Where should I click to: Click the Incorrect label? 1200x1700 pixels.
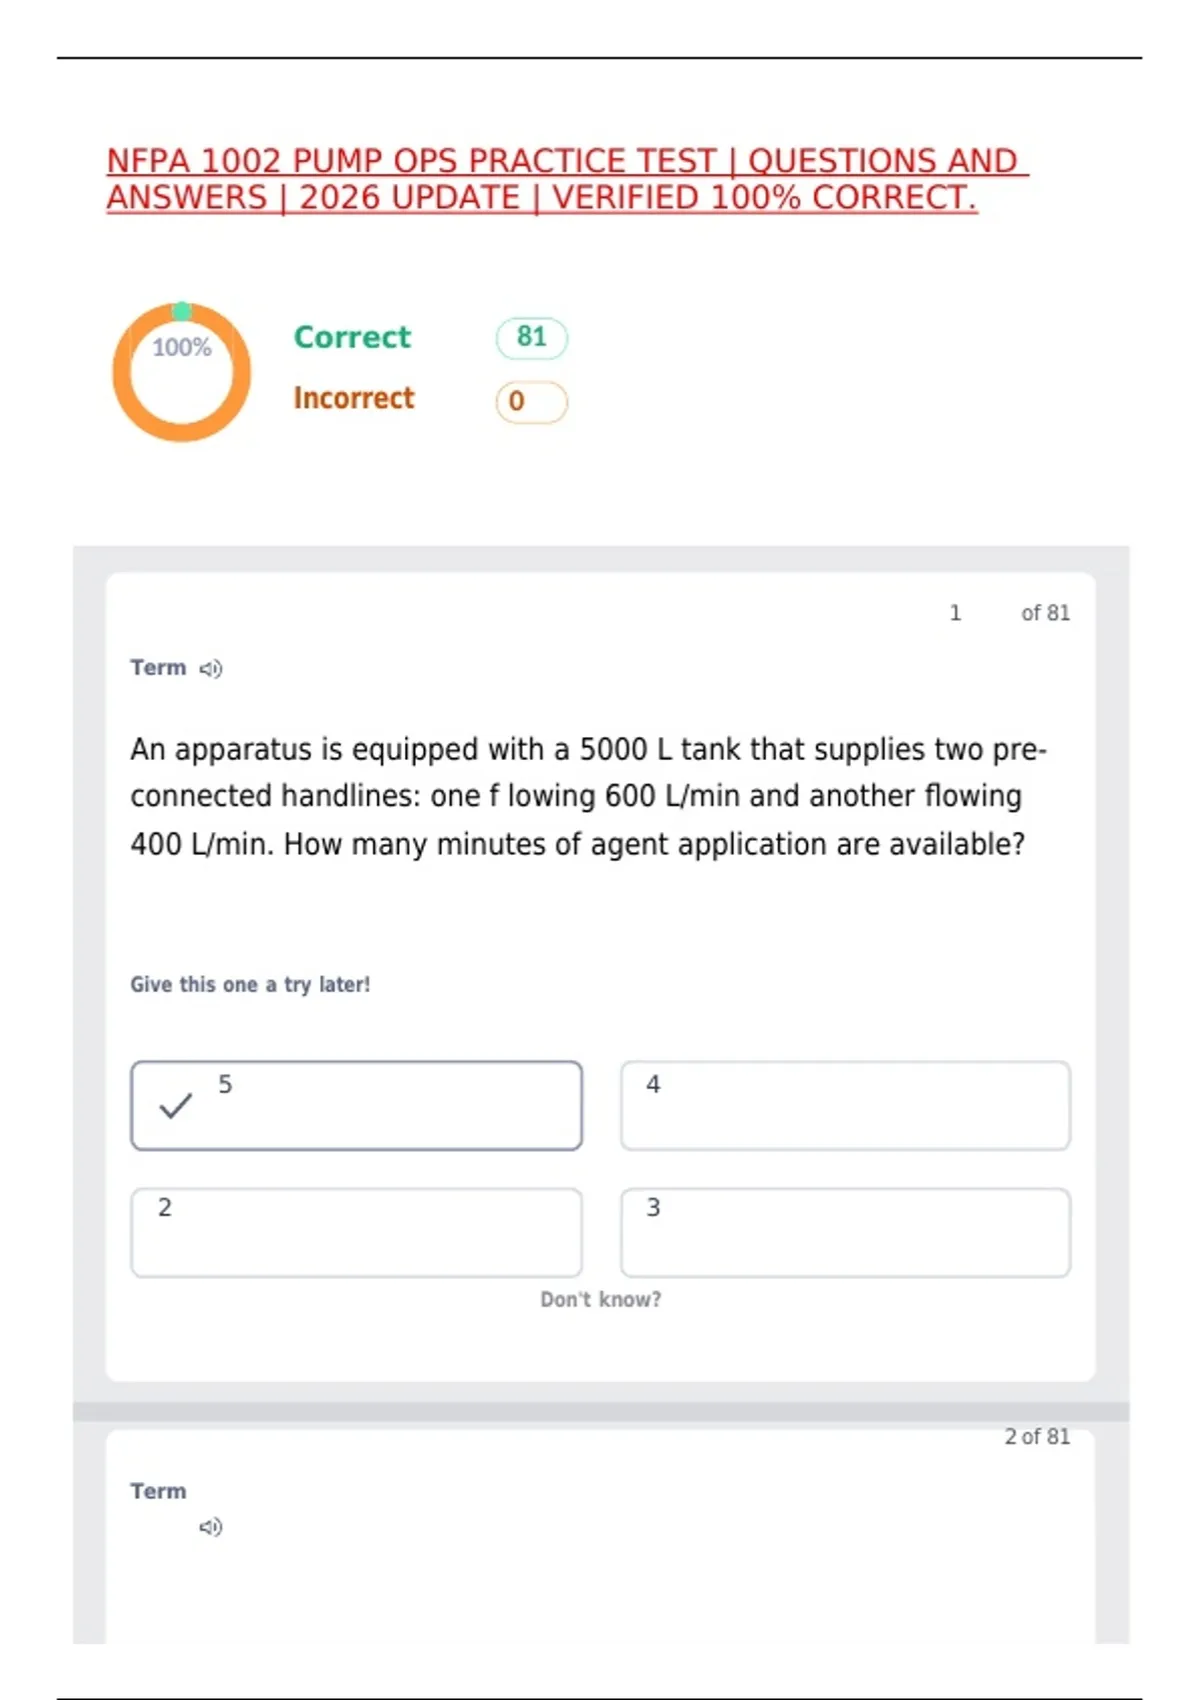click(x=353, y=398)
